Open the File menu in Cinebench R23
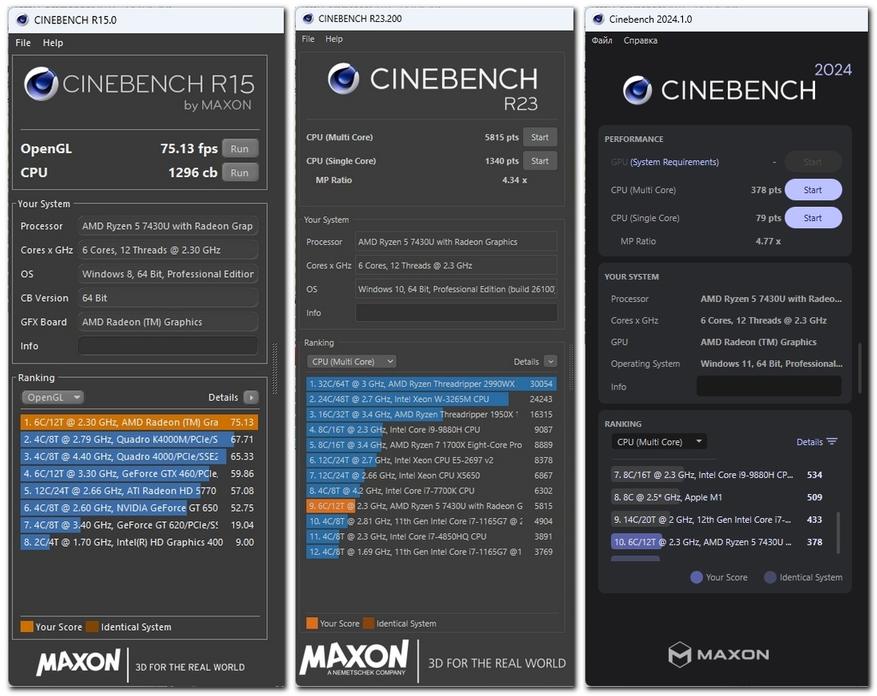The width and height of the screenshot is (877, 696). 308,39
